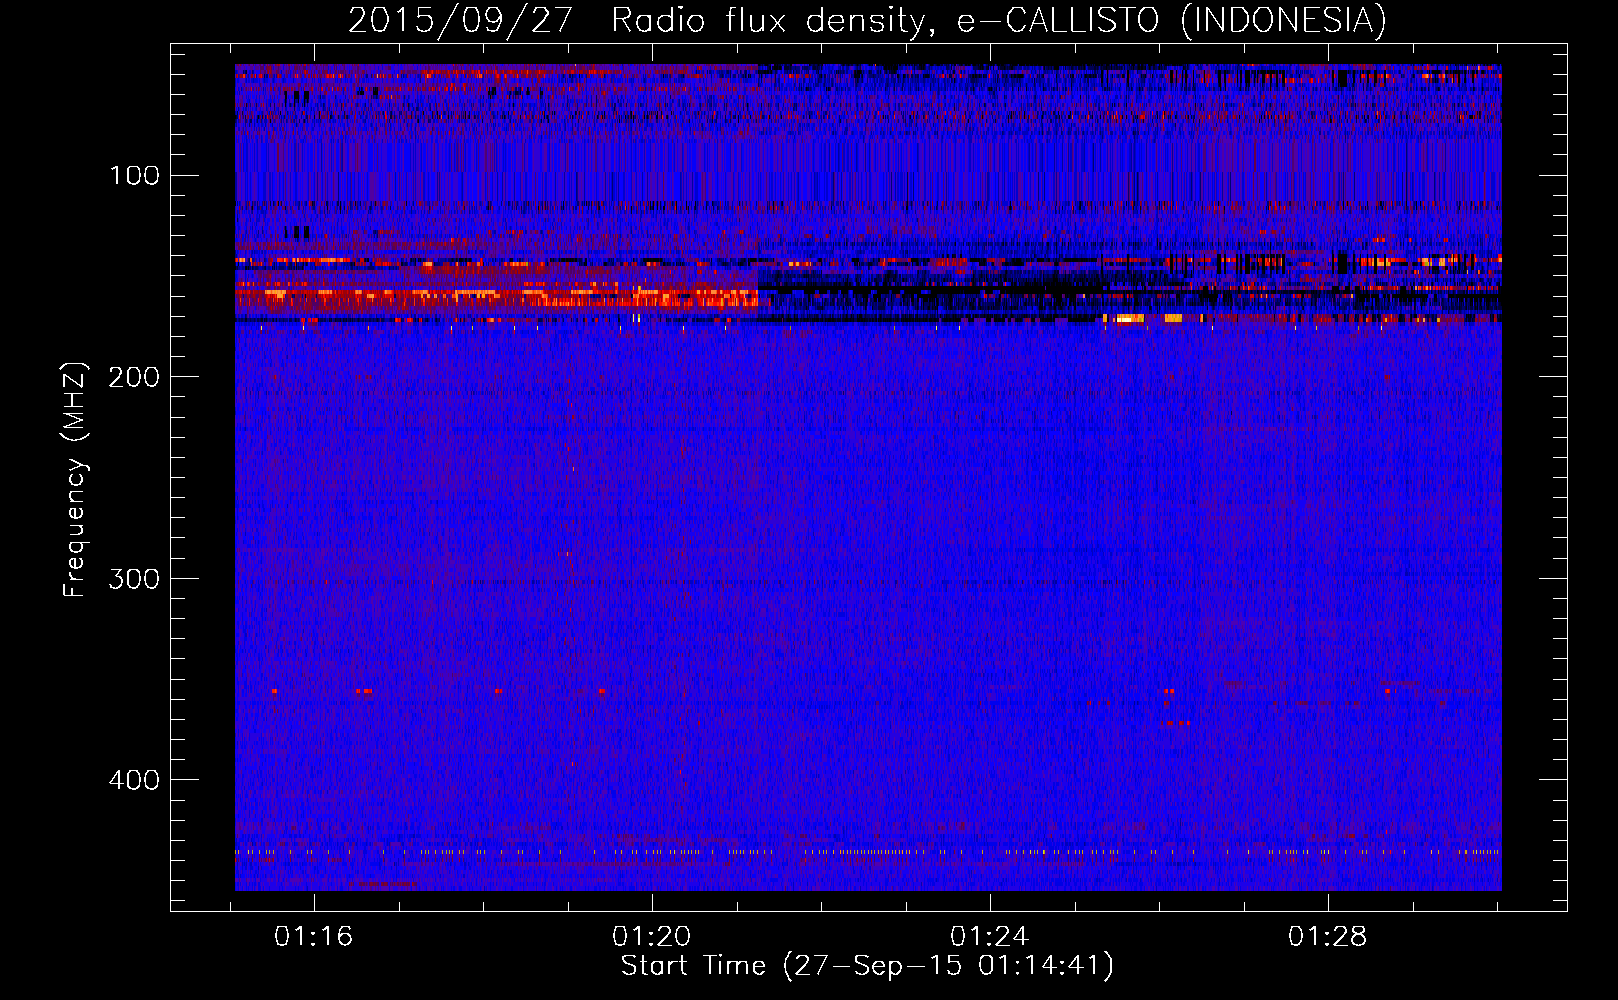Click the plot title 'Radio flux density, e-CALLISTO (INDONESIA)'
1618x1000 pixels.
(999, 21)
